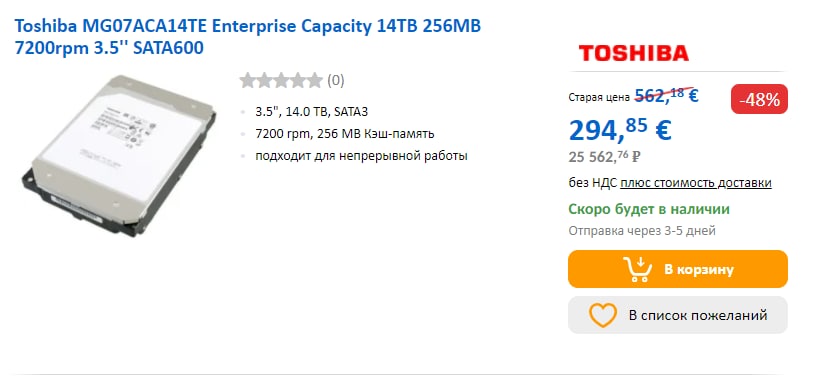Open the плюс стоимость доставки link

[x=696, y=183]
